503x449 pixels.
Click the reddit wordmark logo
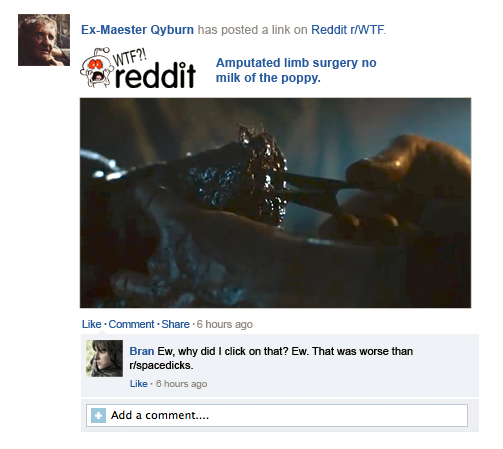click(155, 76)
